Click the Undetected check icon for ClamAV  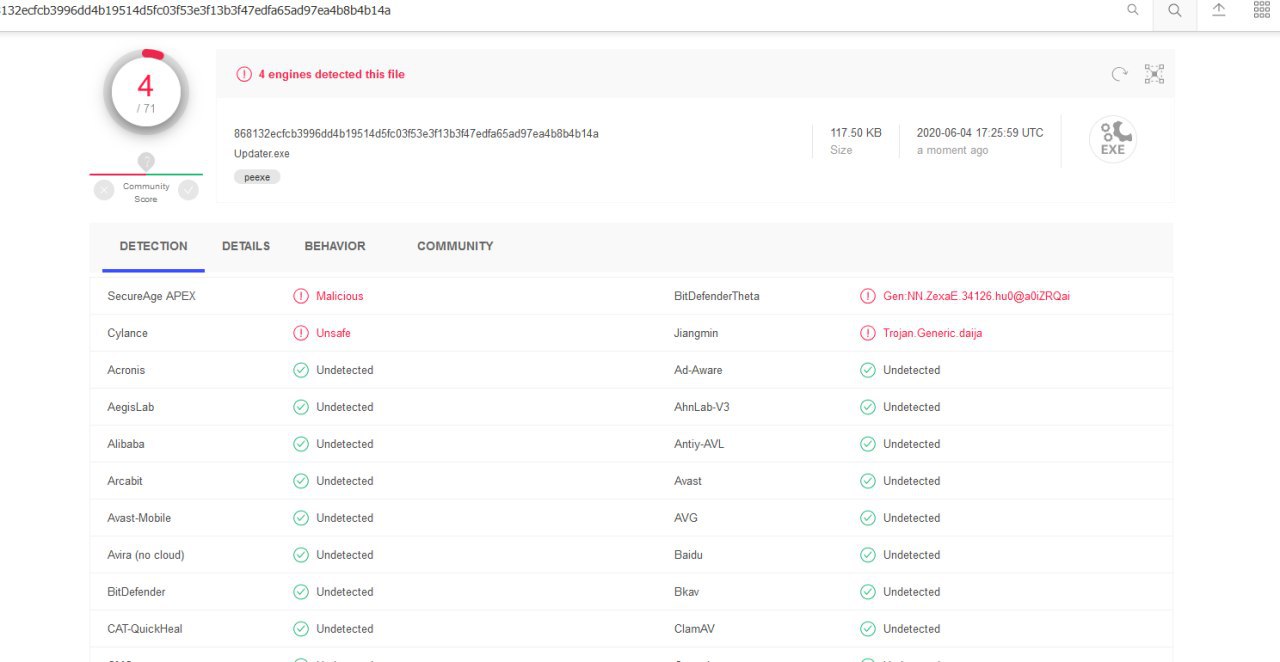coord(868,629)
